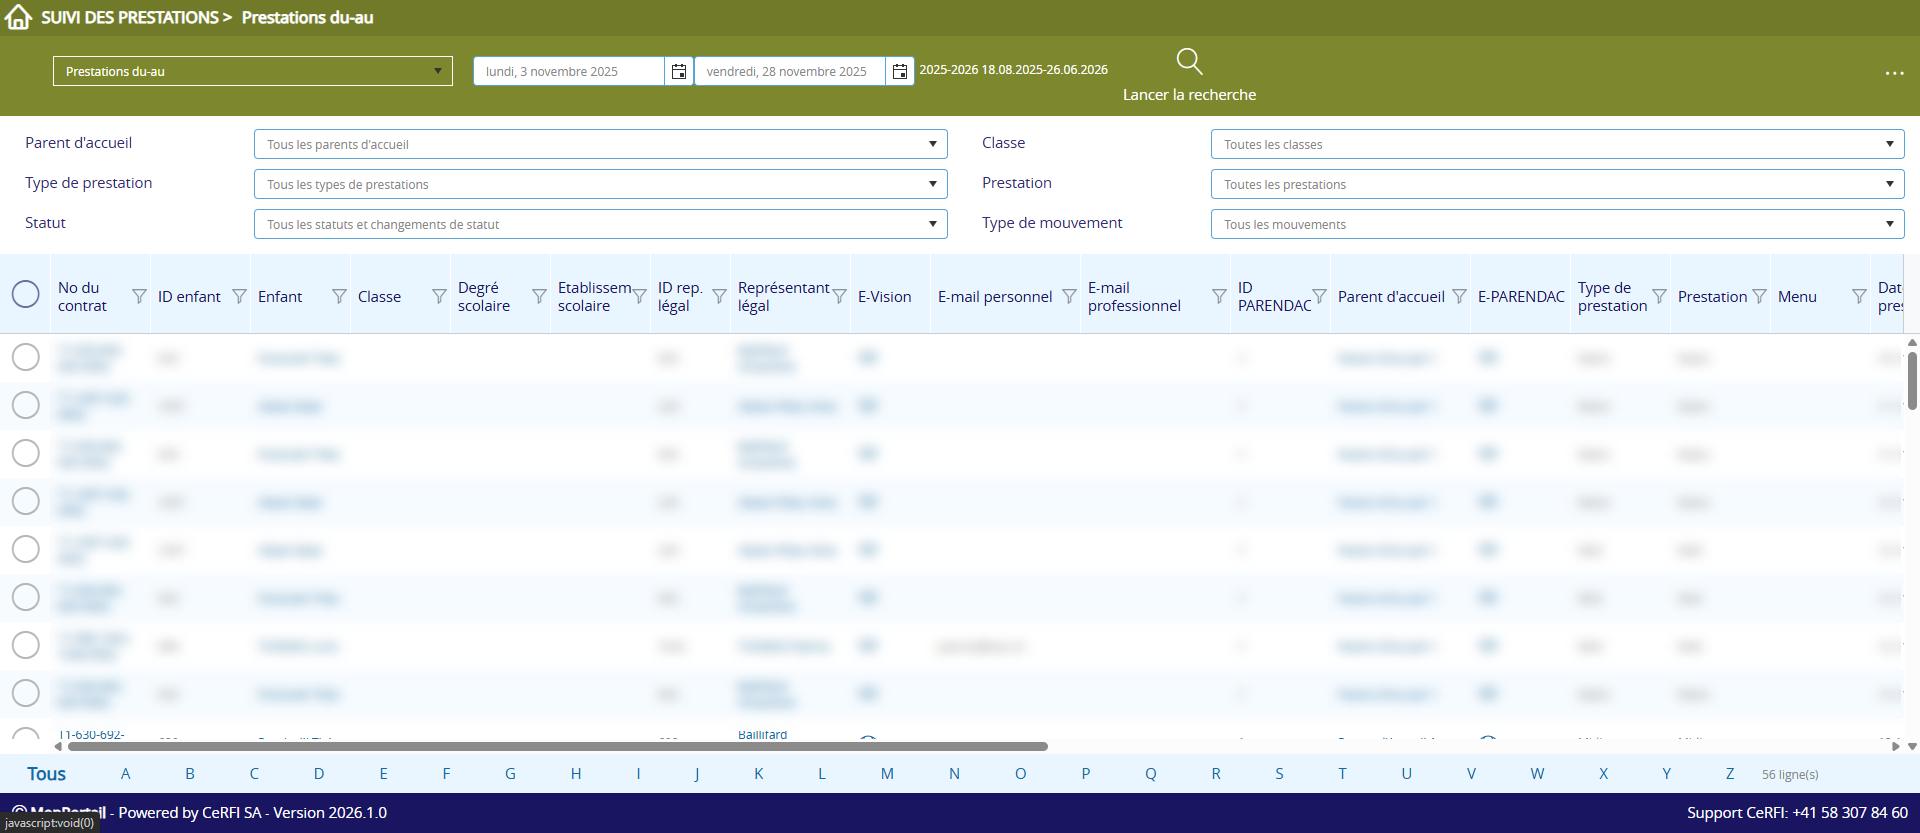Click SUIVI DES PRESTATIONS breadcrumb link
The height and width of the screenshot is (833, 1920).
click(129, 17)
